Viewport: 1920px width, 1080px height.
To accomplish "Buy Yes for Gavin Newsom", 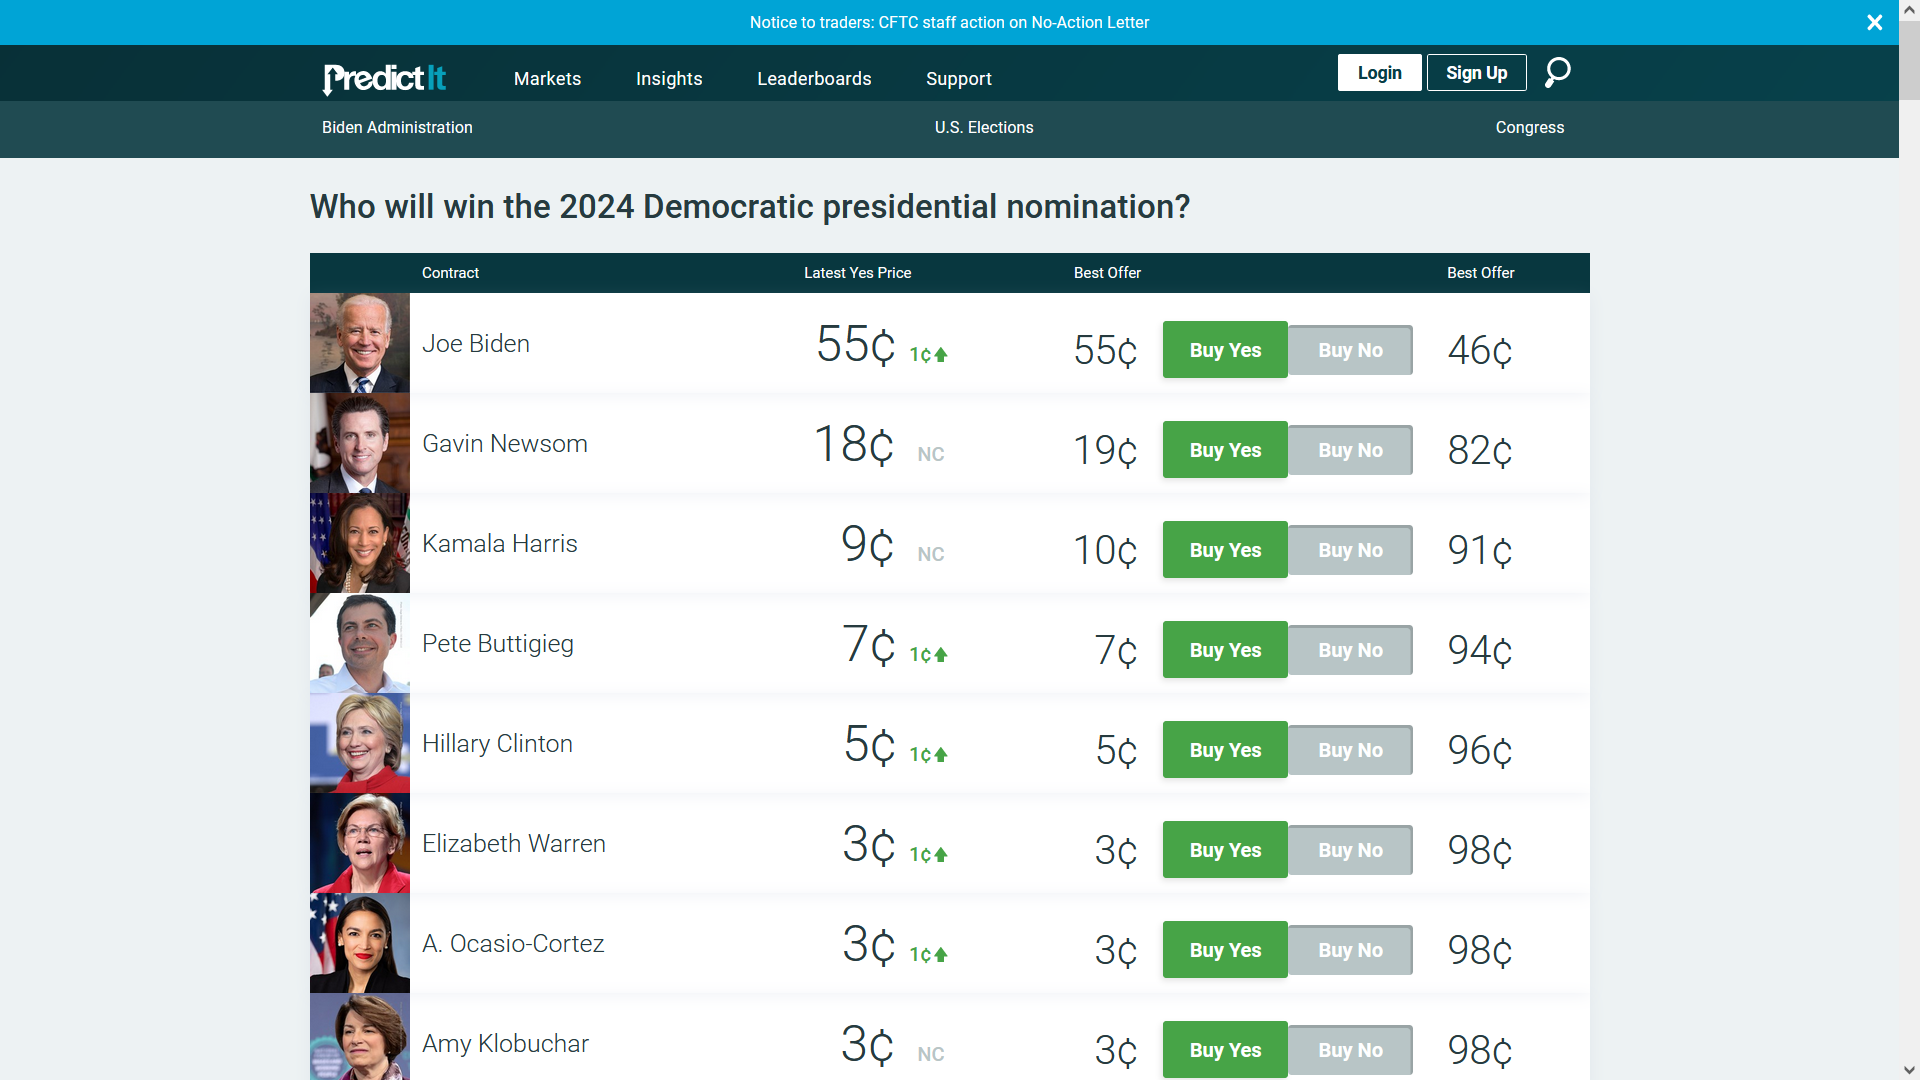I will point(1225,450).
